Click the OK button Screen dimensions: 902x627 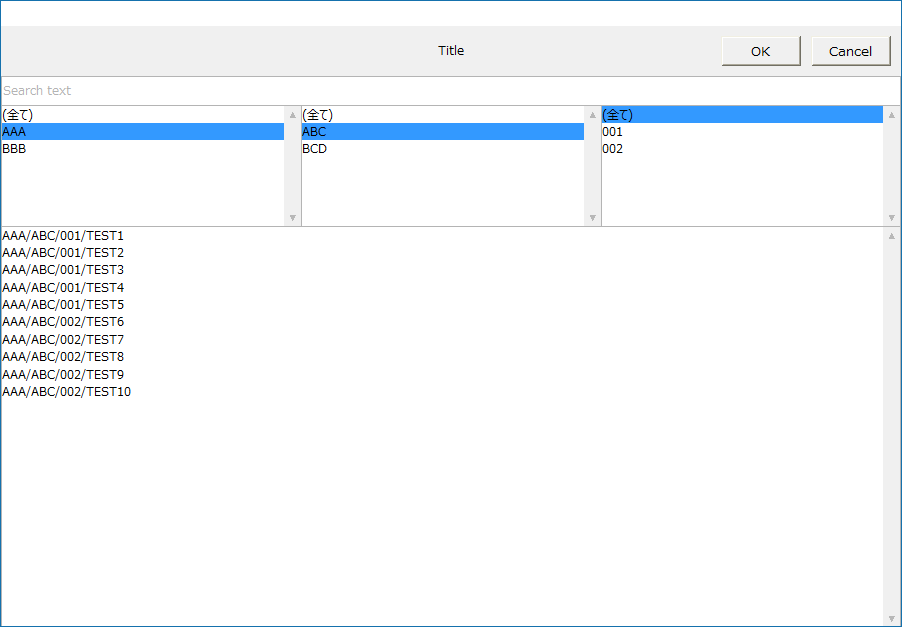[x=760, y=51]
